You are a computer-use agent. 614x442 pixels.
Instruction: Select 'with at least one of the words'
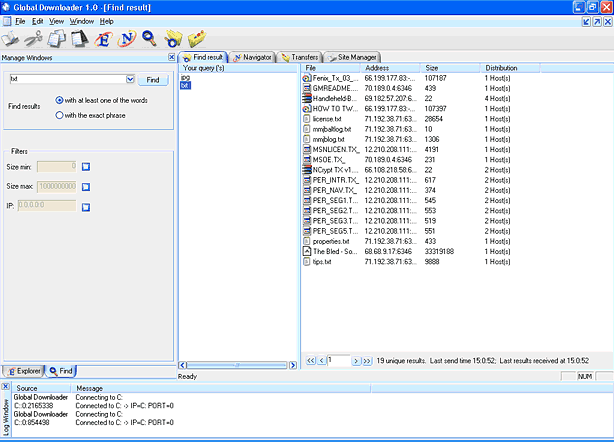coord(59,100)
